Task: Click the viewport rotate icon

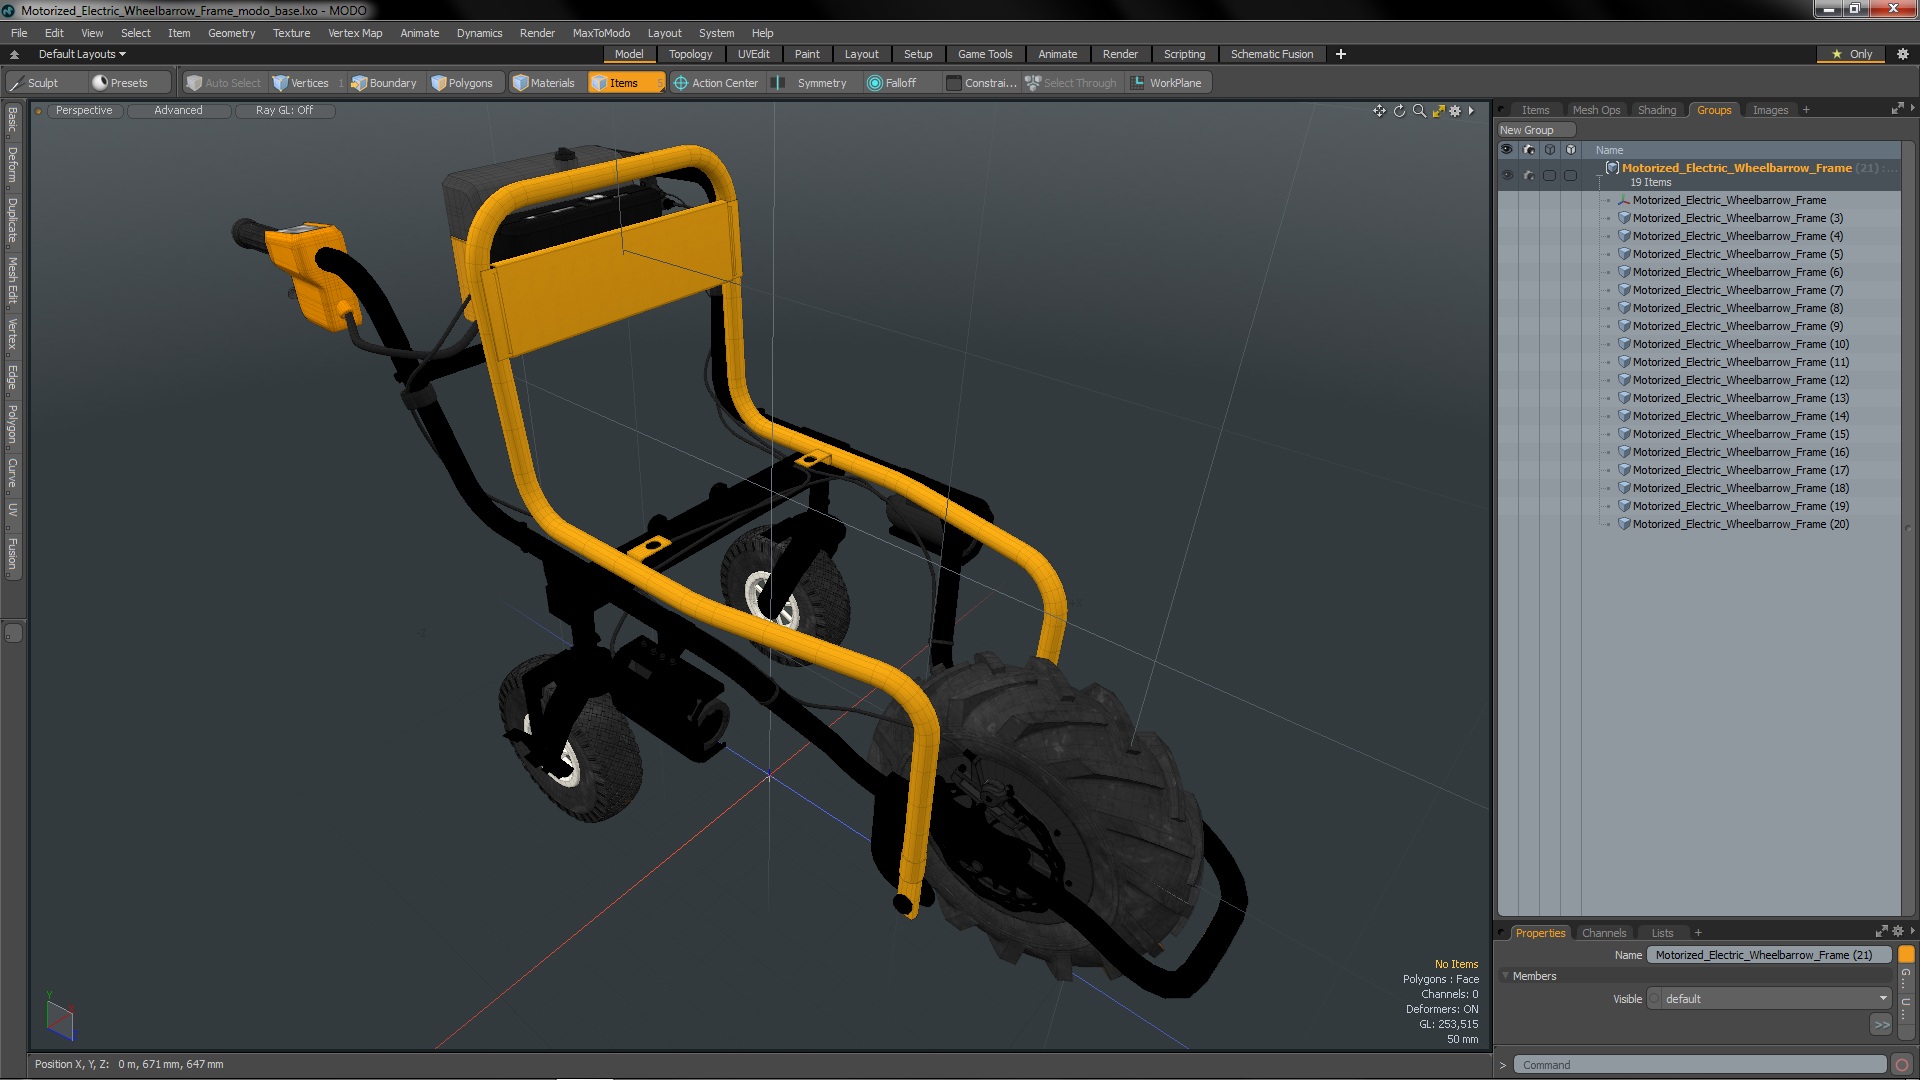Action: coord(1399,111)
